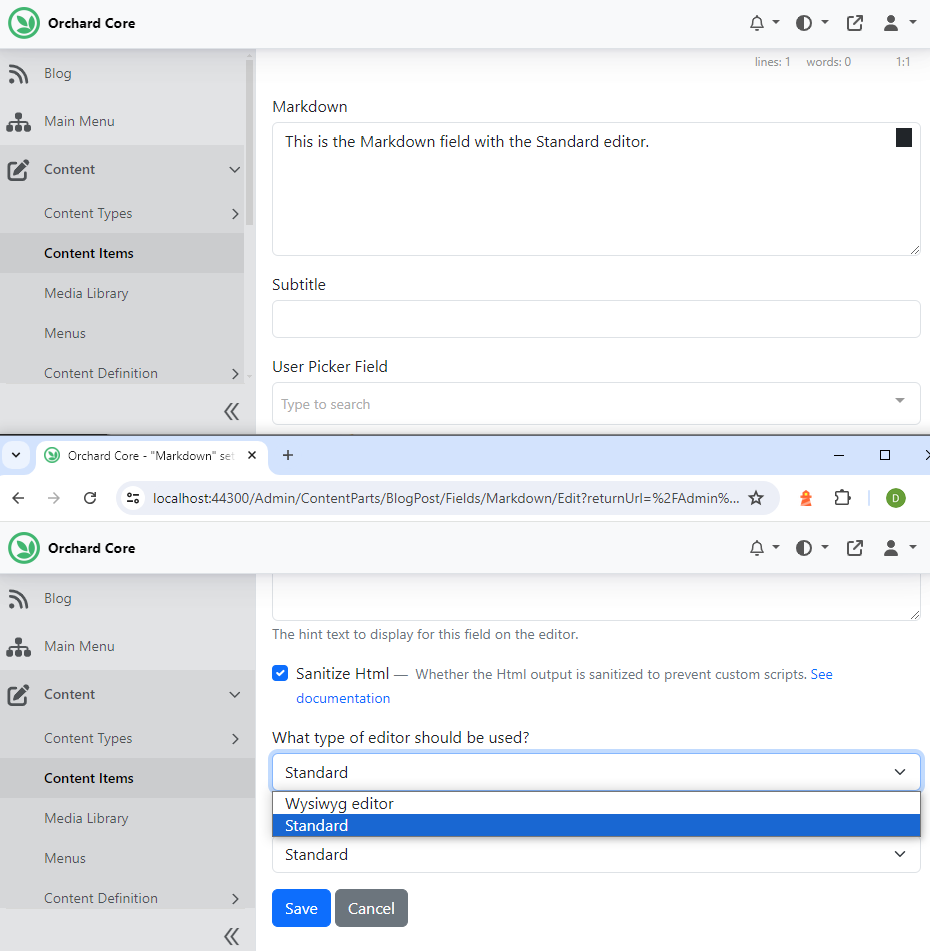
Task: Click orange extension icon in browser toolbar
Action: click(x=806, y=499)
